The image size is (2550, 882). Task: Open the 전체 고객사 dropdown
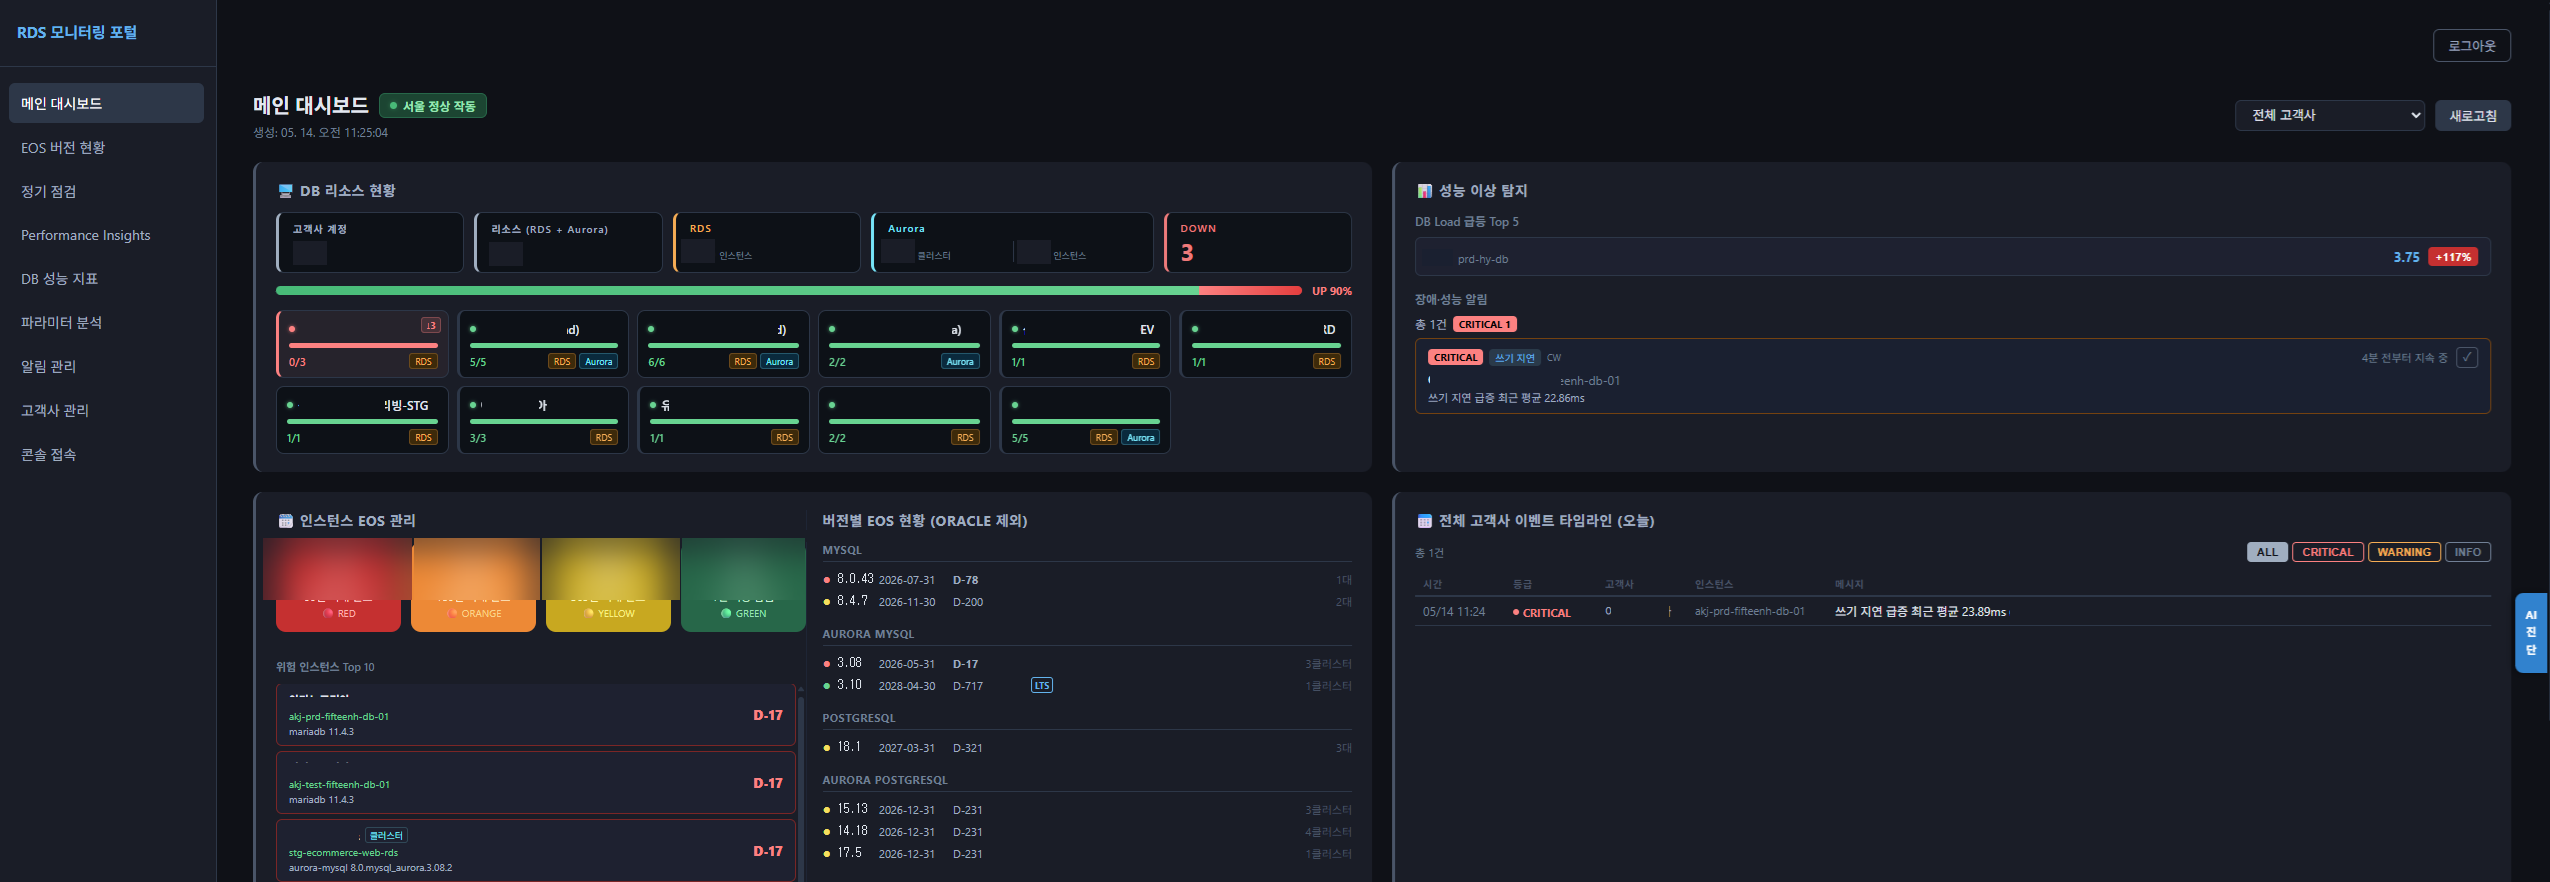tap(2330, 115)
